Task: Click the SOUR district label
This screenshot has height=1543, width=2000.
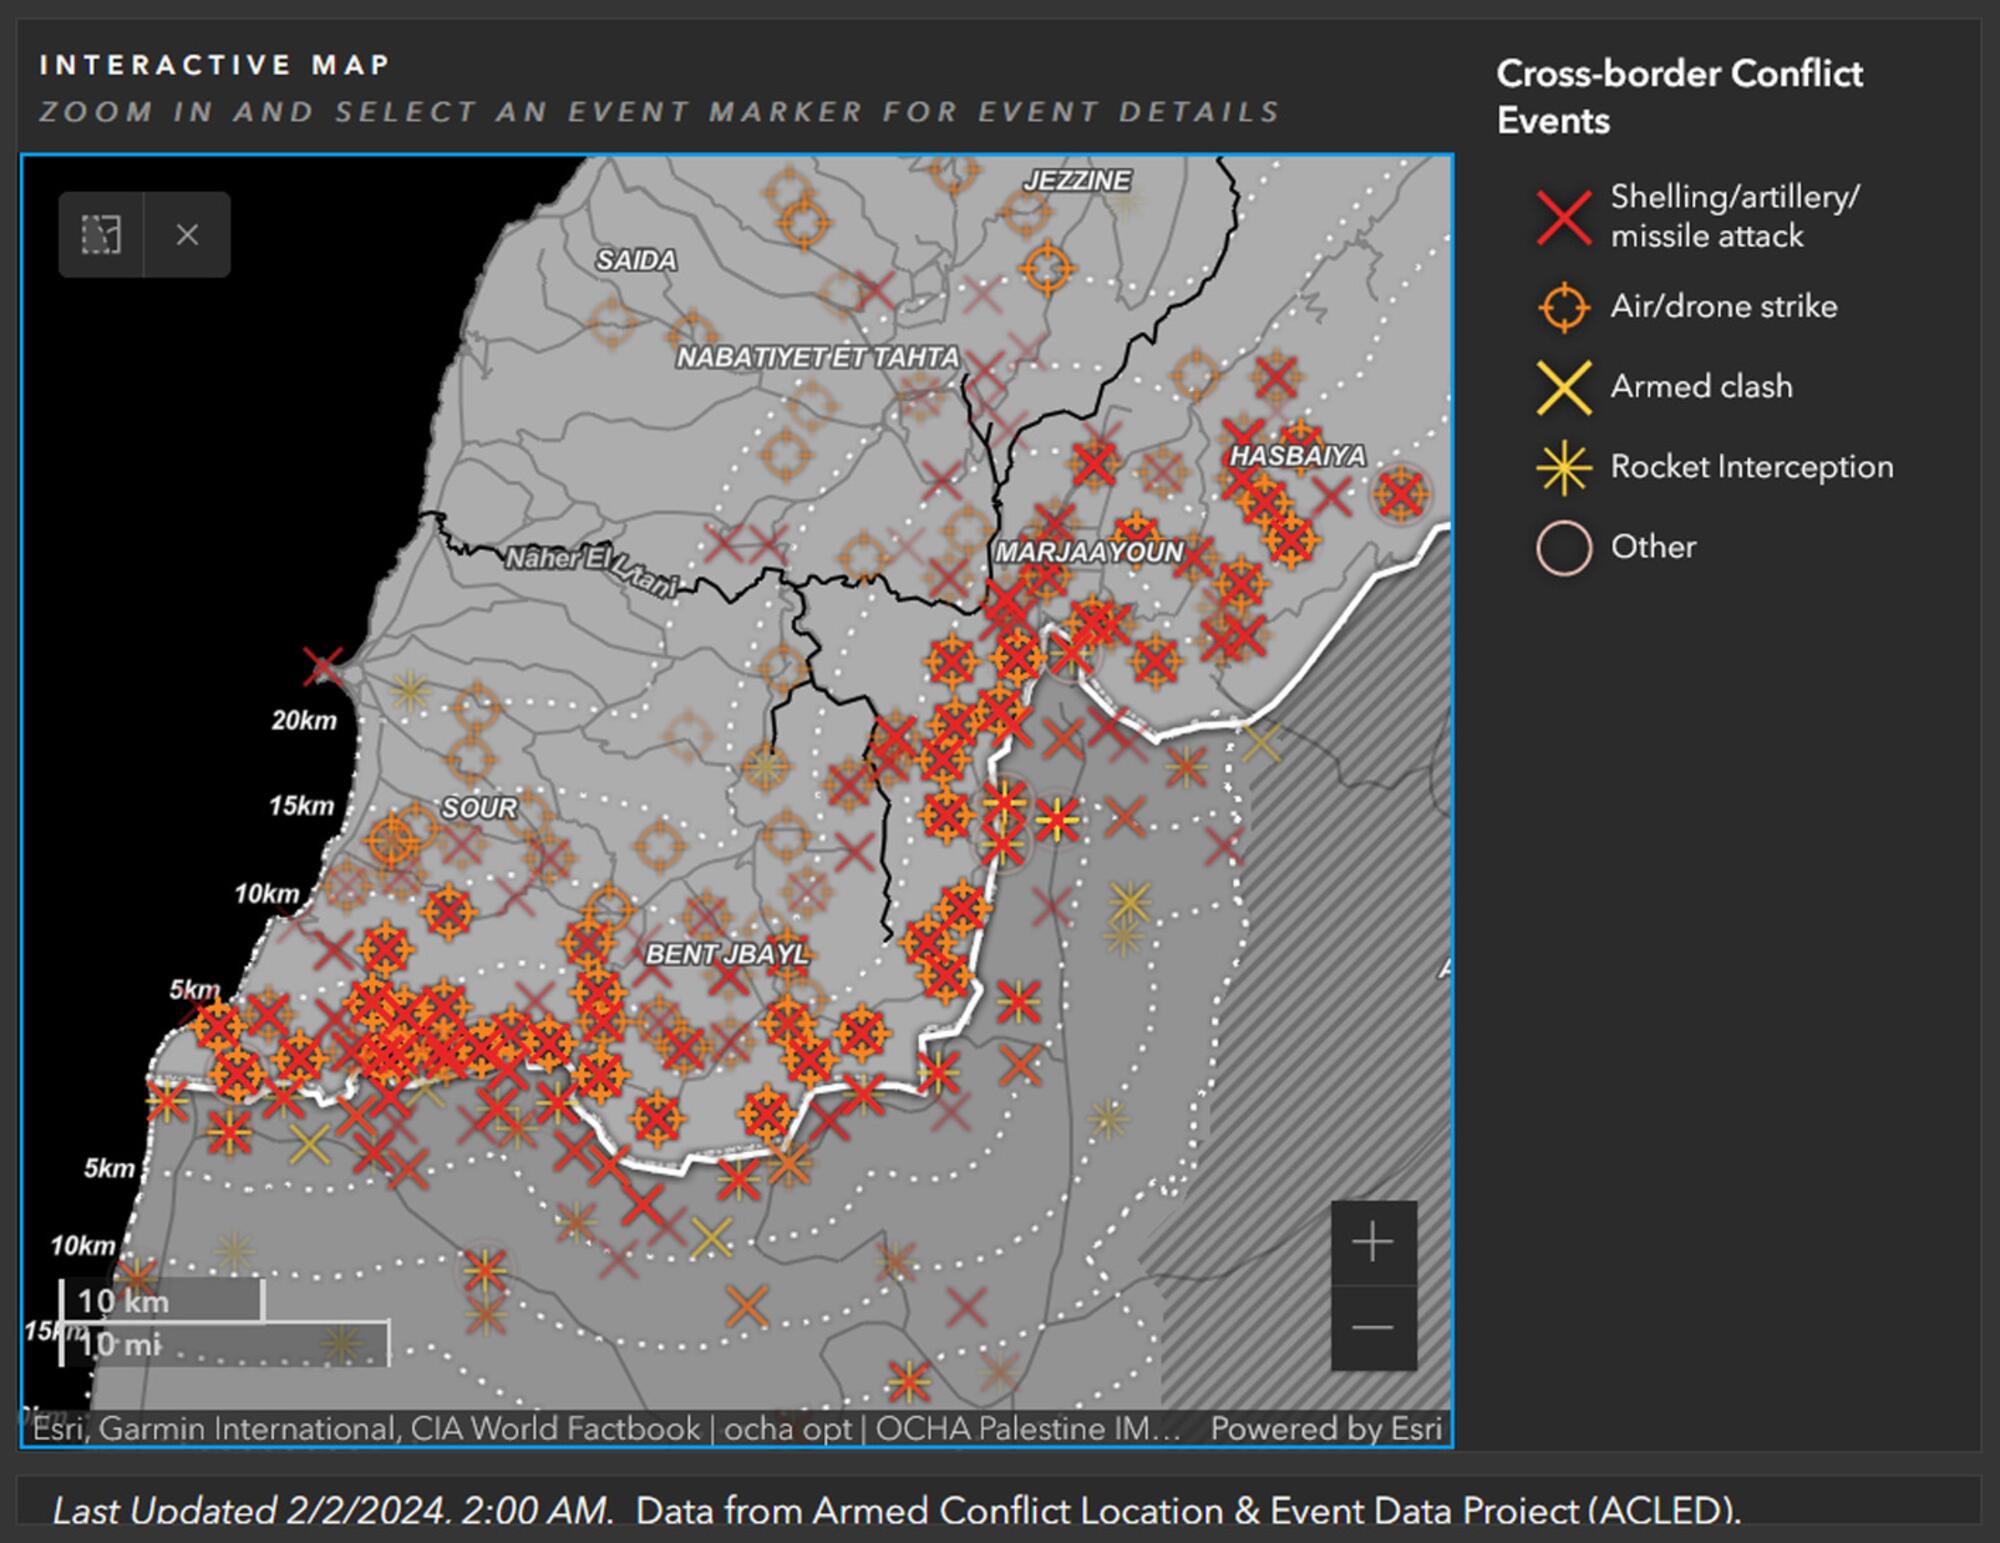Action: point(479,808)
